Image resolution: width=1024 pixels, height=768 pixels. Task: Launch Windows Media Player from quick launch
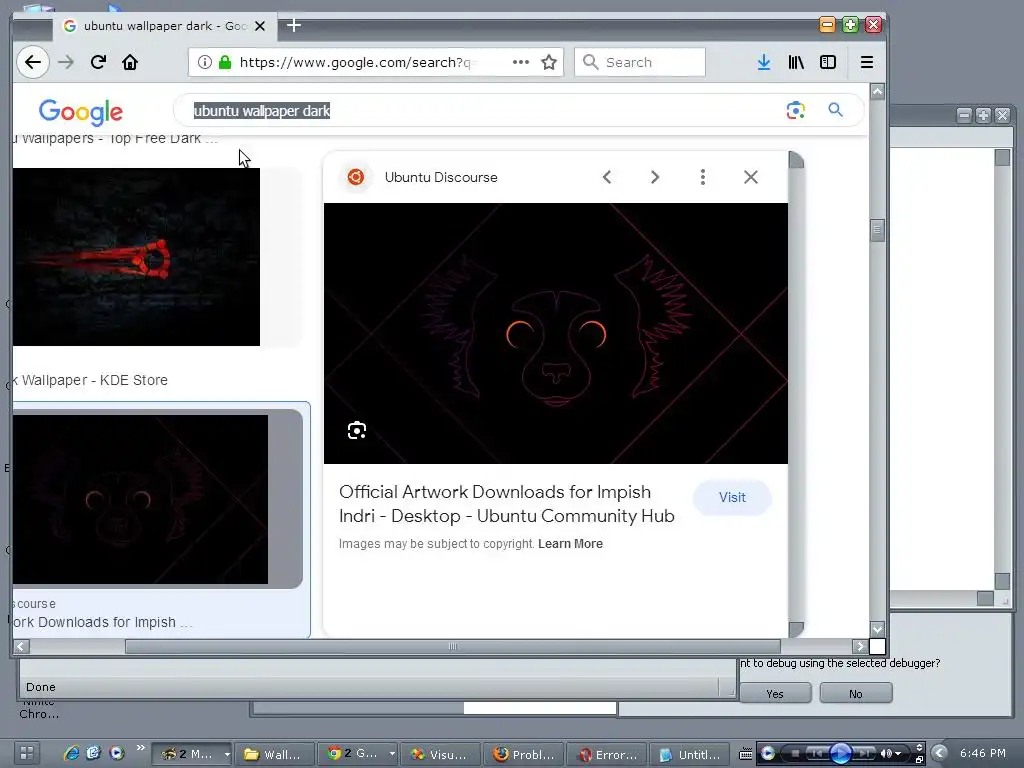[x=116, y=753]
